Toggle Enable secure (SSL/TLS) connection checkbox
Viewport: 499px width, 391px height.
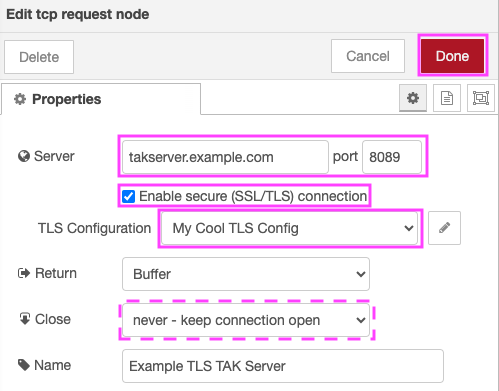128,196
